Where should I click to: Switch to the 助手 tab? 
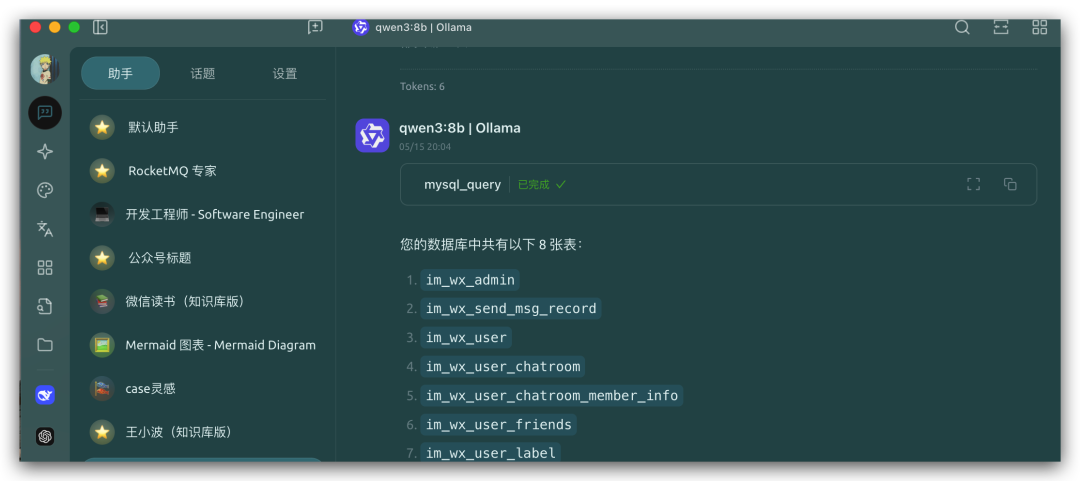[121, 74]
